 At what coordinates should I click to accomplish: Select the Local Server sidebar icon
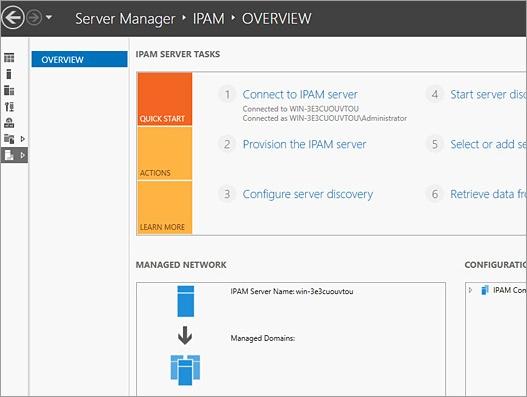coord(9,74)
